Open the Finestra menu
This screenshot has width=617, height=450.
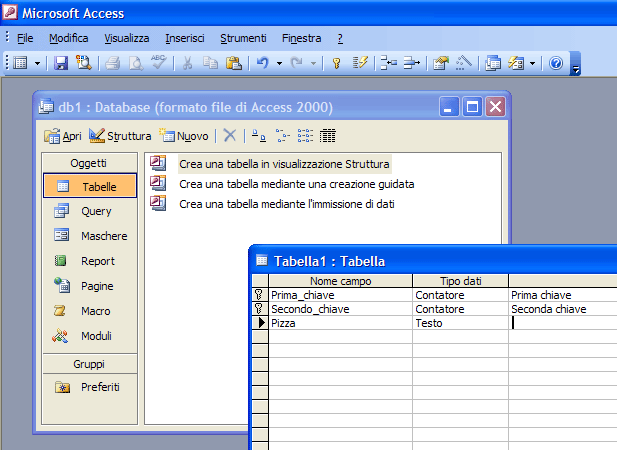(301, 38)
